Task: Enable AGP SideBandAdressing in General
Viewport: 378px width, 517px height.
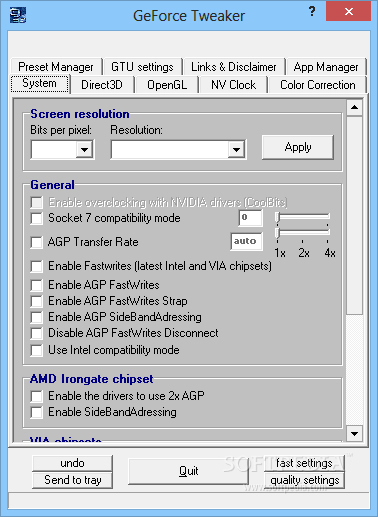Action: [36, 317]
